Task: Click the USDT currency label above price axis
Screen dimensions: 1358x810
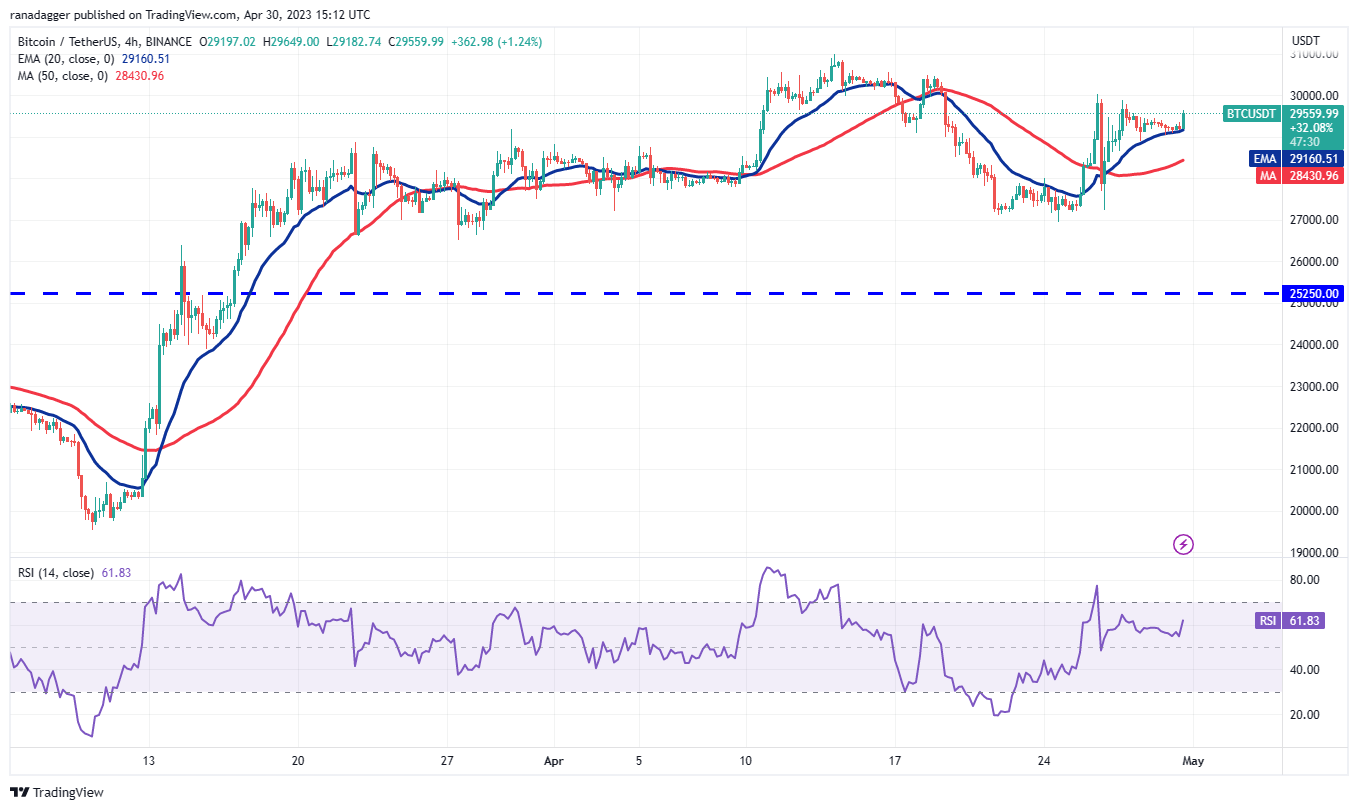Action: click(1306, 41)
